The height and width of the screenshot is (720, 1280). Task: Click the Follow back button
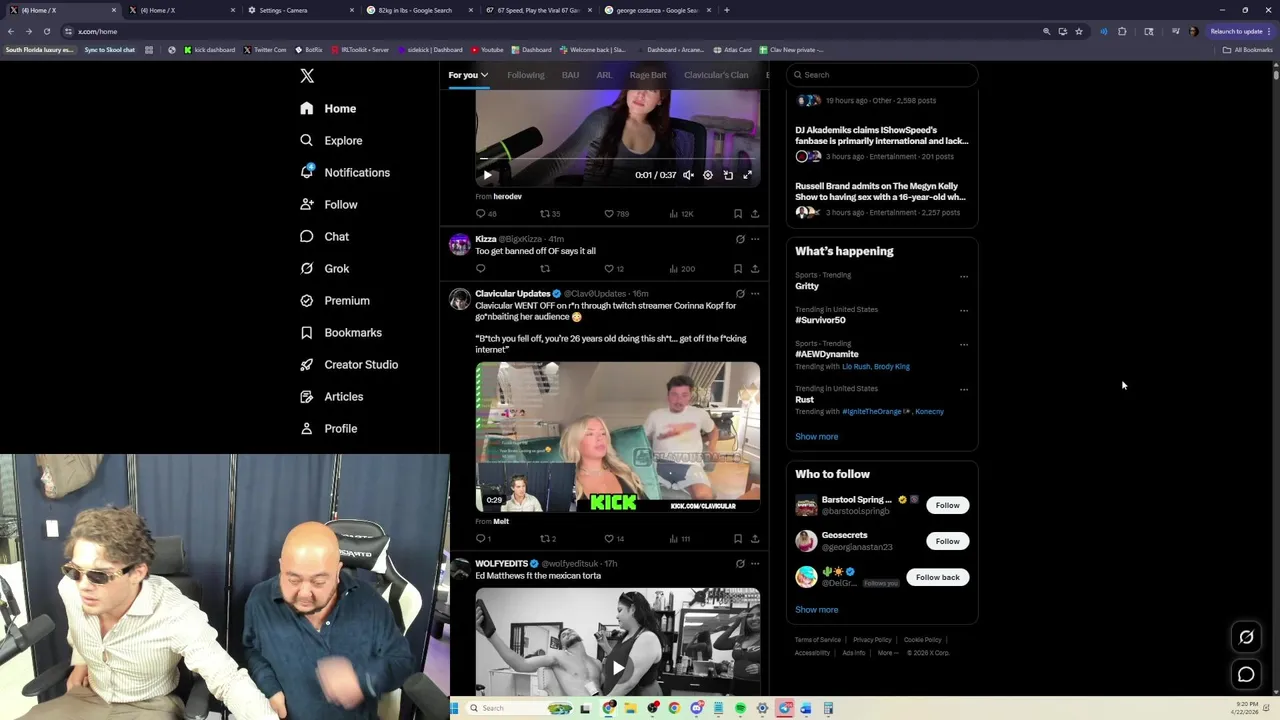[x=937, y=577]
